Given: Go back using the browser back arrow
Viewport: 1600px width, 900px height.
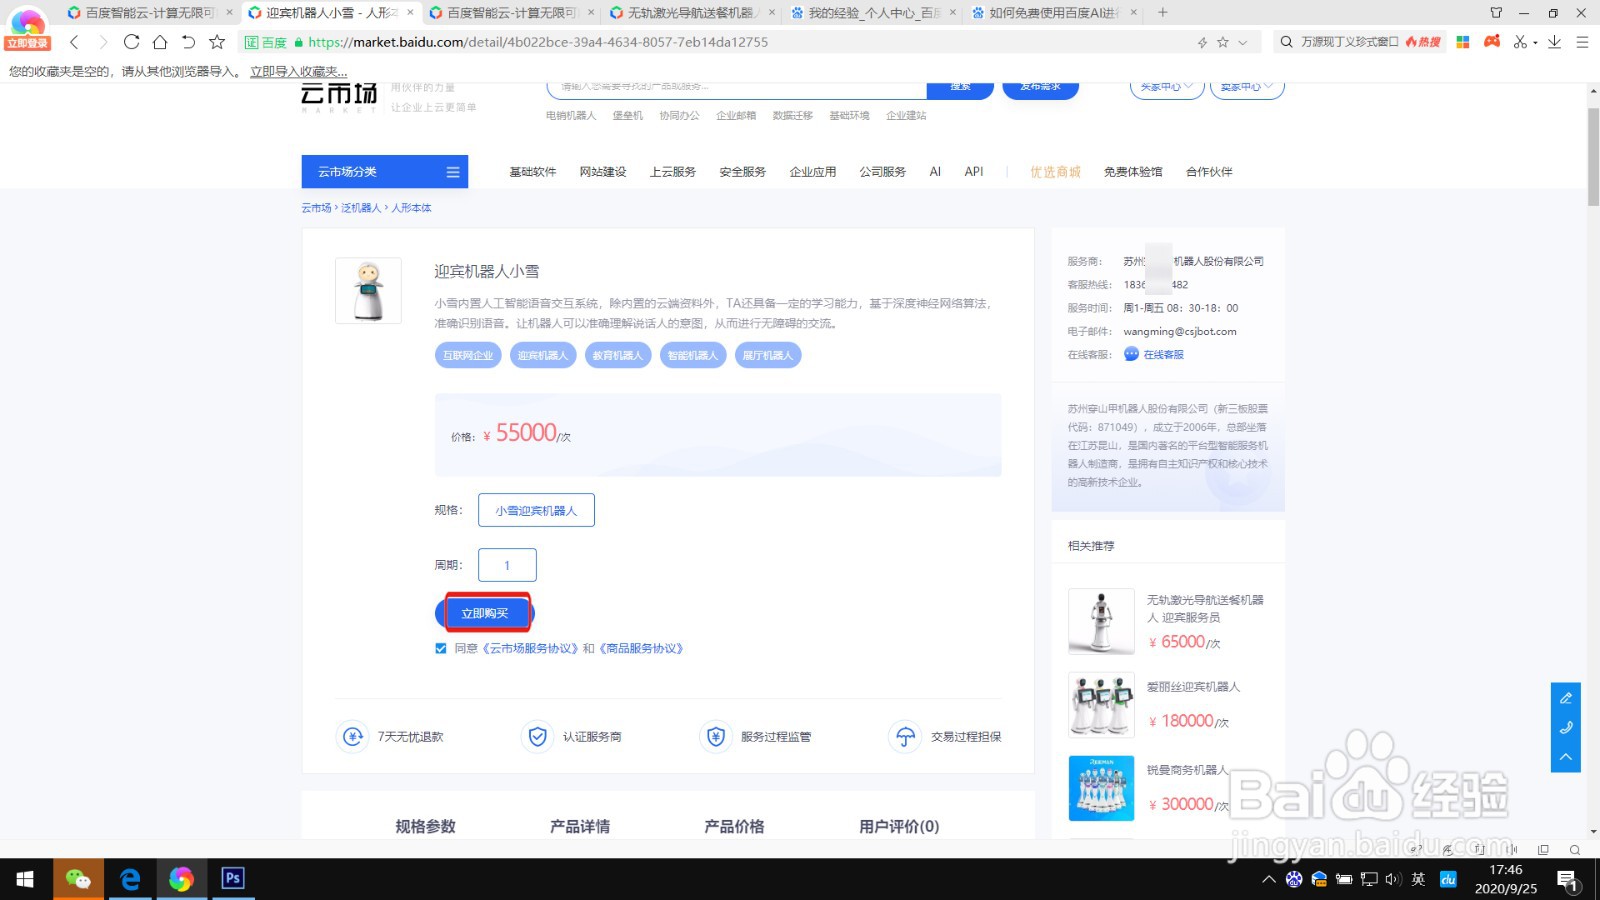Looking at the screenshot, I should pos(74,42).
